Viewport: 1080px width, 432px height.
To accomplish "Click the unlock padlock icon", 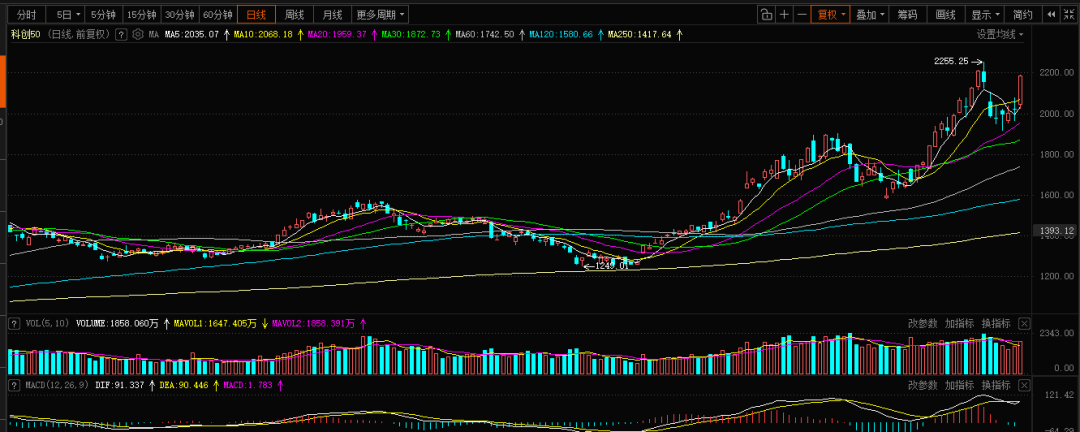I will (766, 14).
